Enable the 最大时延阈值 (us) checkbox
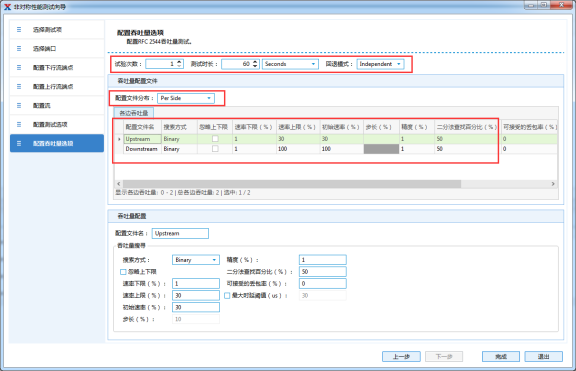Screen dimensions: 576x371 click(227, 295)
